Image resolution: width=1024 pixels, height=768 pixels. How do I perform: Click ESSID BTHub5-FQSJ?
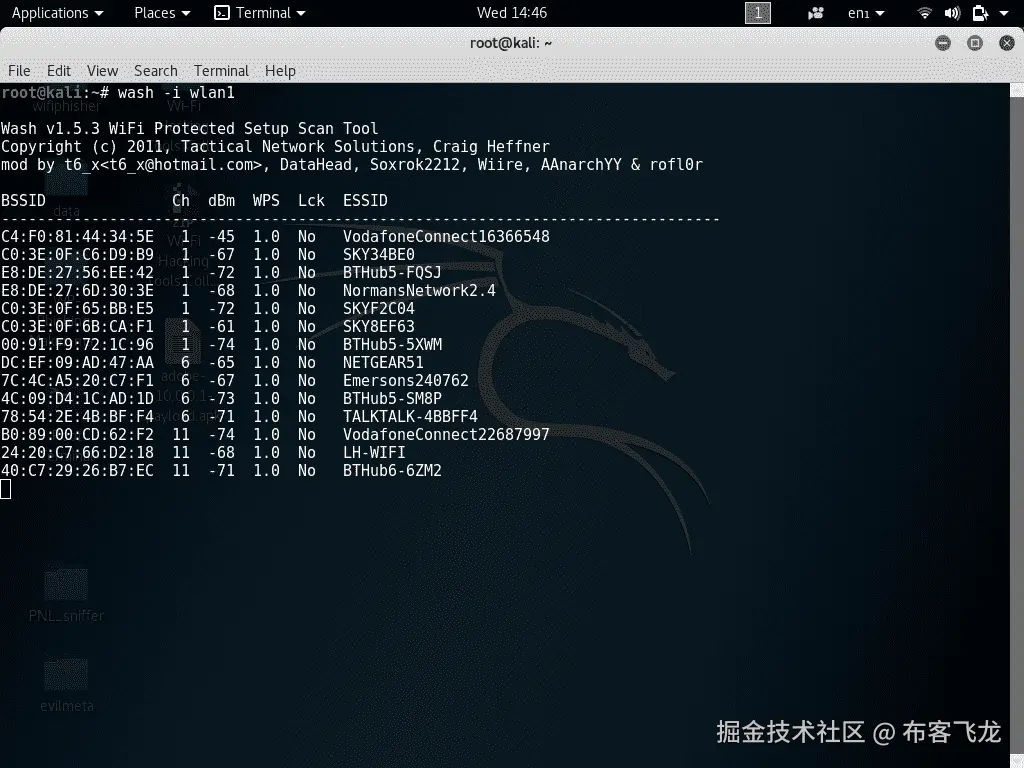pyautogui.click(x=392, y=272)
